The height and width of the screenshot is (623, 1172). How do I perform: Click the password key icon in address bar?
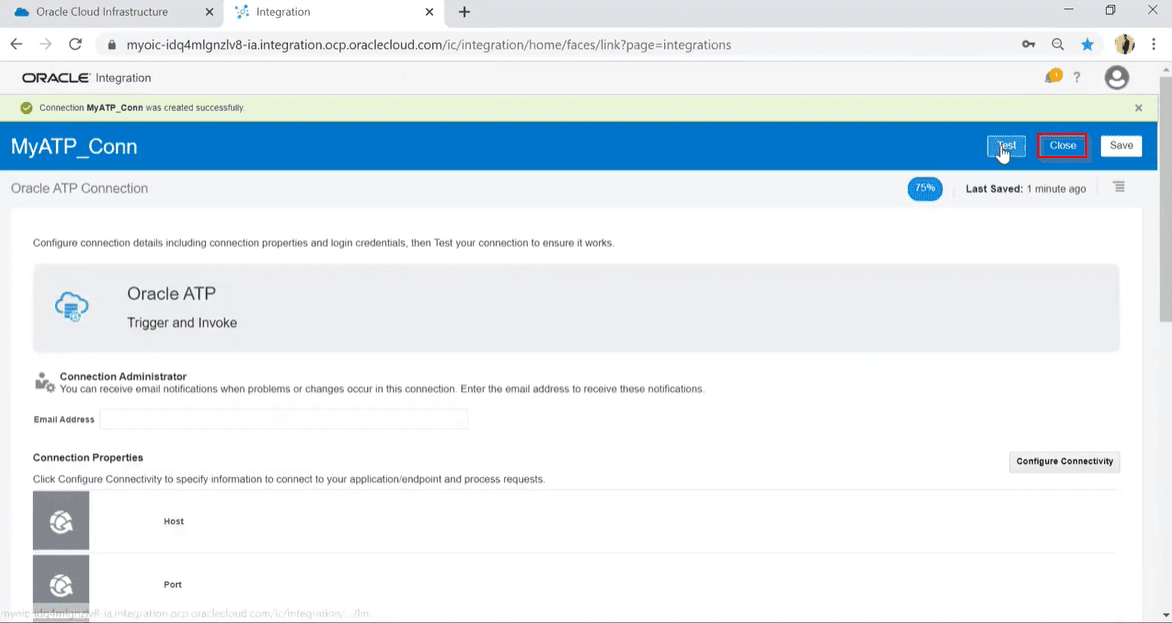tap(1028, 45)
